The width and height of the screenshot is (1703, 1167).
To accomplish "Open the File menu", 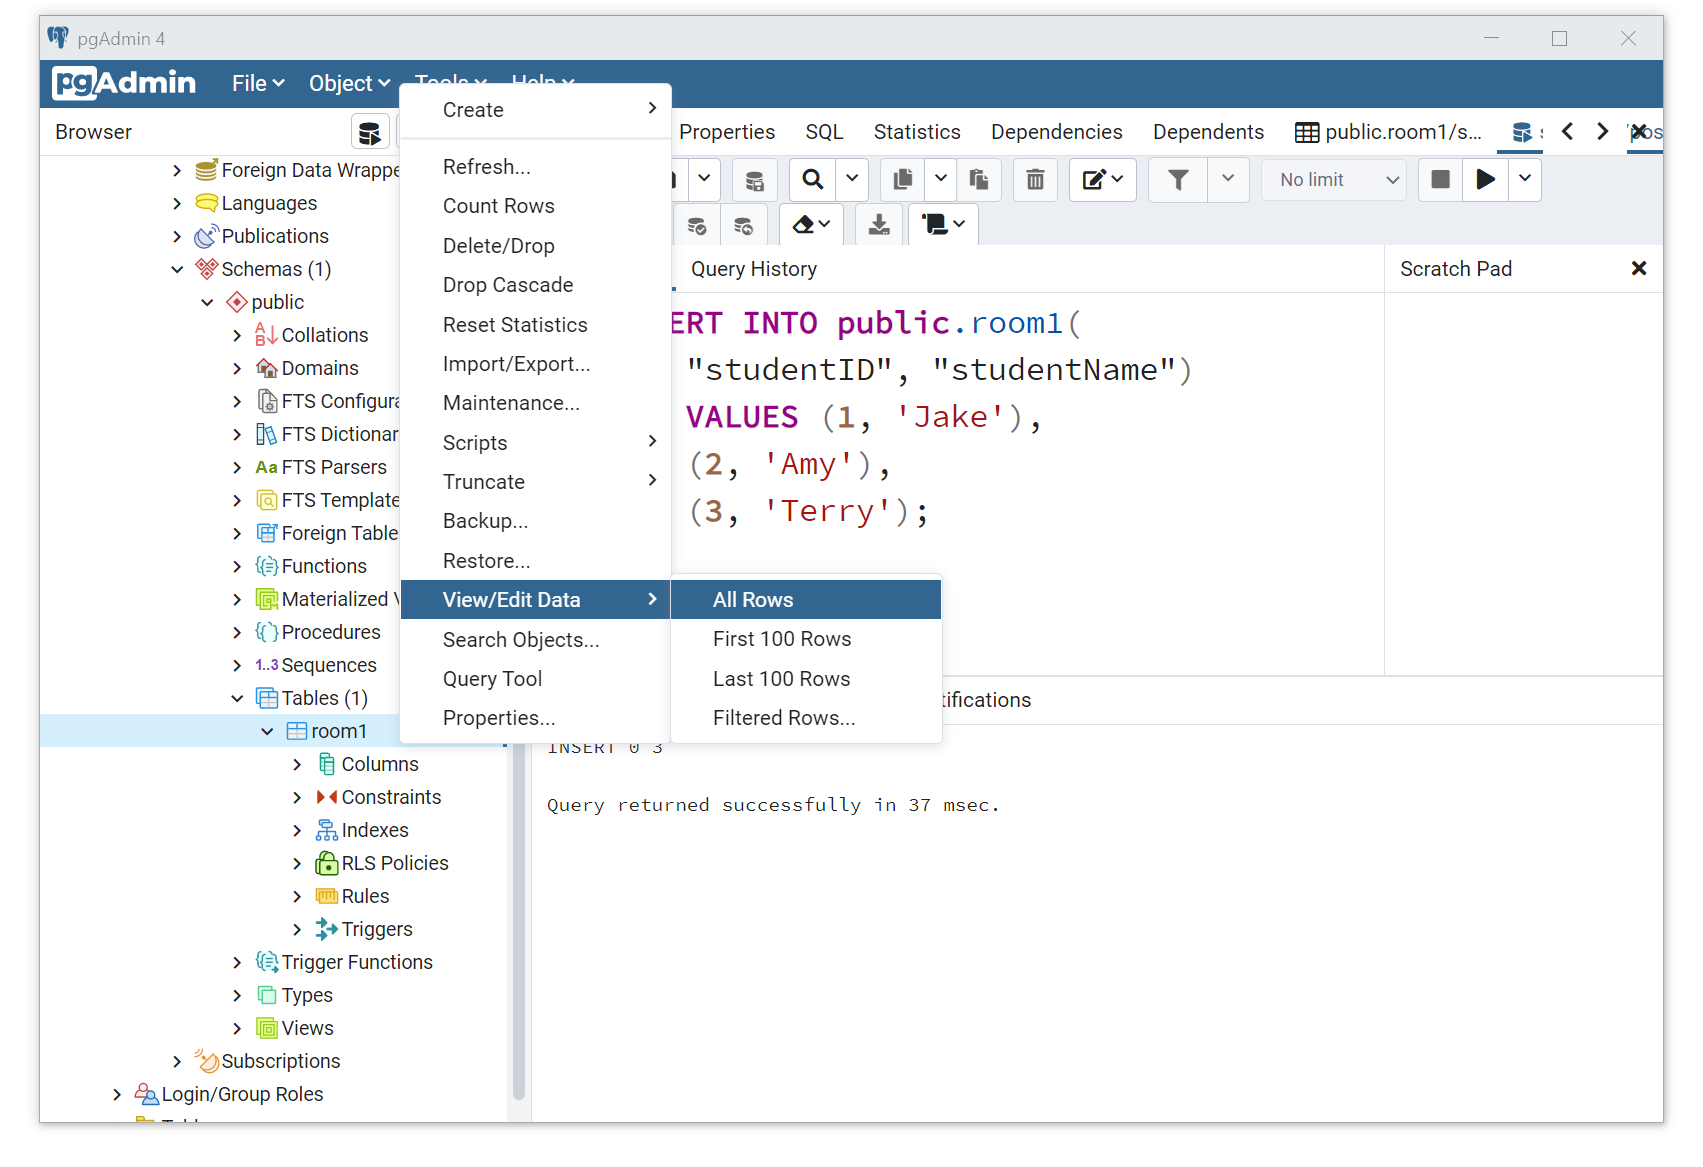I will (258, 84).
